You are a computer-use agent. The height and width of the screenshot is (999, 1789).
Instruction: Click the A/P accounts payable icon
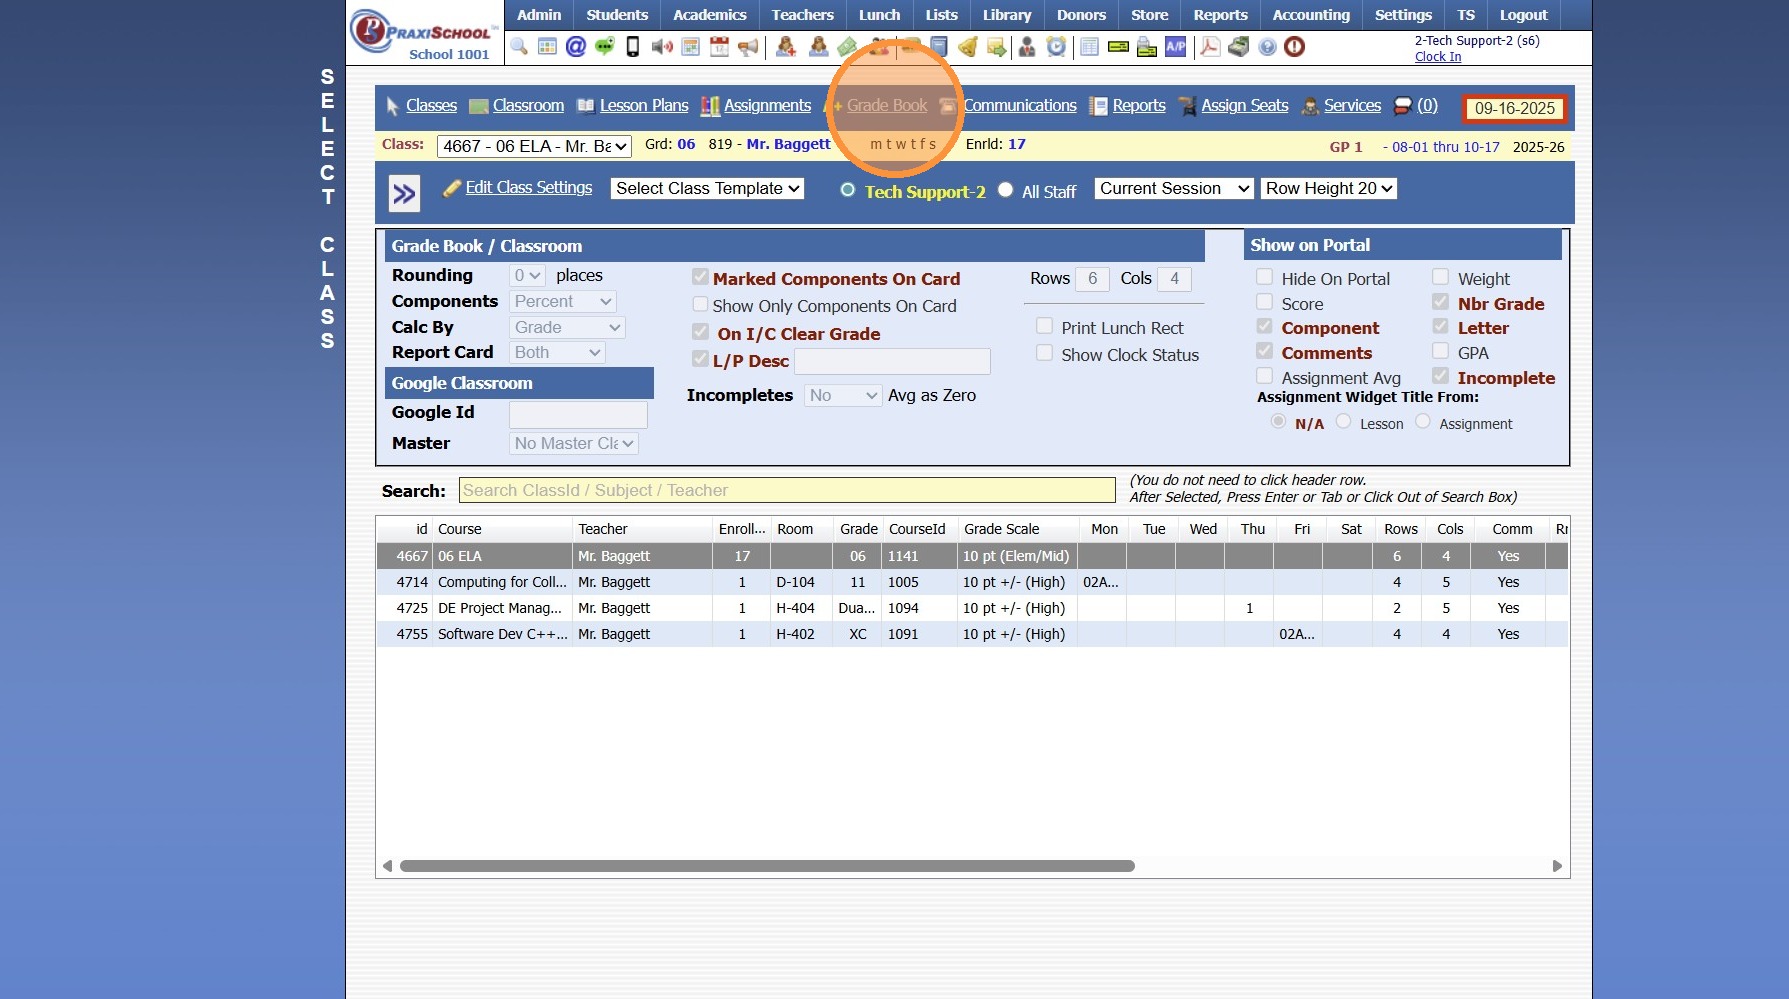(1176, 47)
